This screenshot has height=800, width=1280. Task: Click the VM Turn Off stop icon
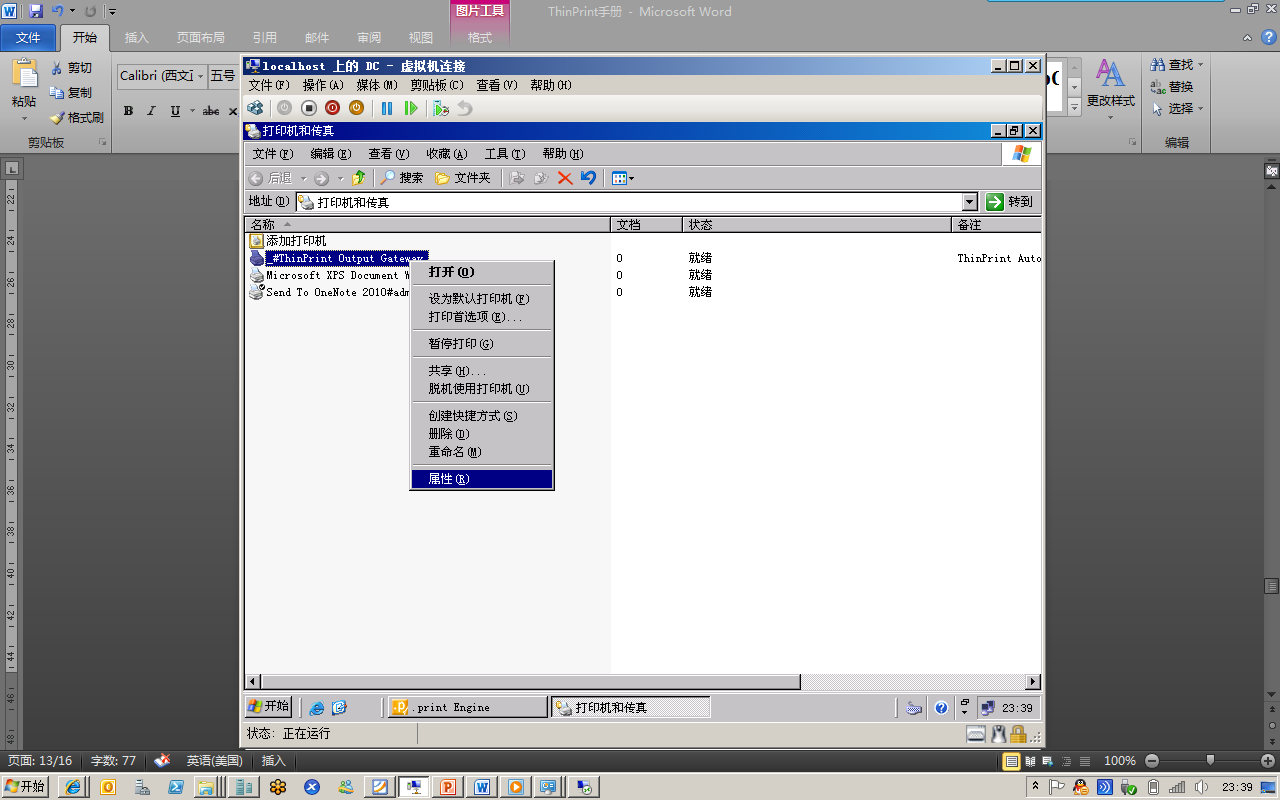(309, 108)
